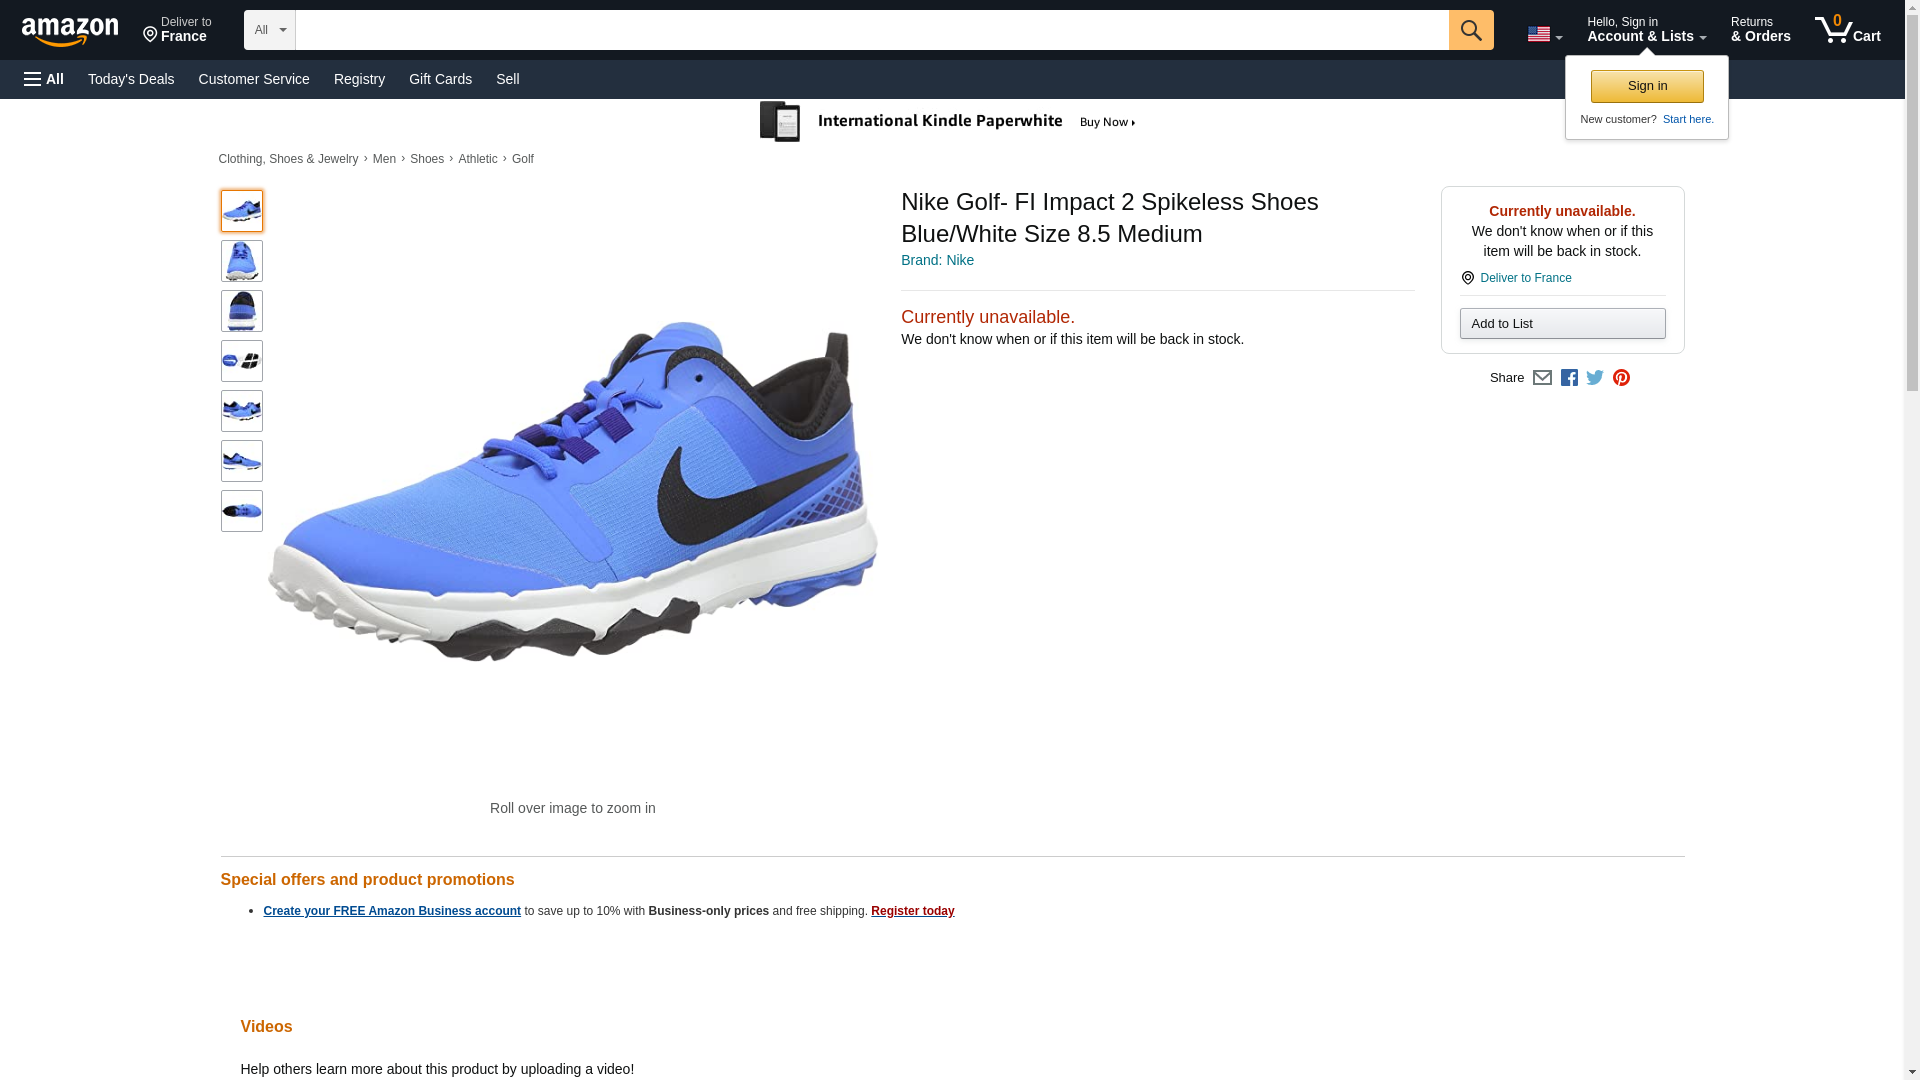
Task: Click the Amazon logo
Action: [x=70, y=31]
